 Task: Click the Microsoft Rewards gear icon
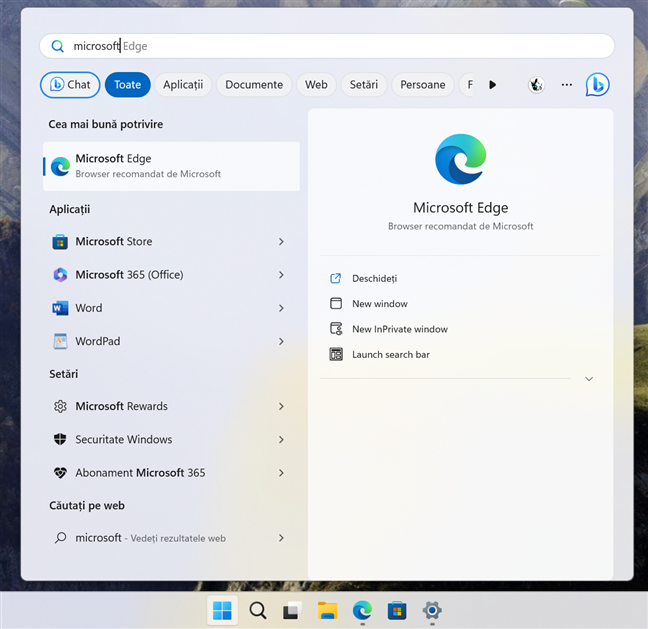tap(60, 406)
